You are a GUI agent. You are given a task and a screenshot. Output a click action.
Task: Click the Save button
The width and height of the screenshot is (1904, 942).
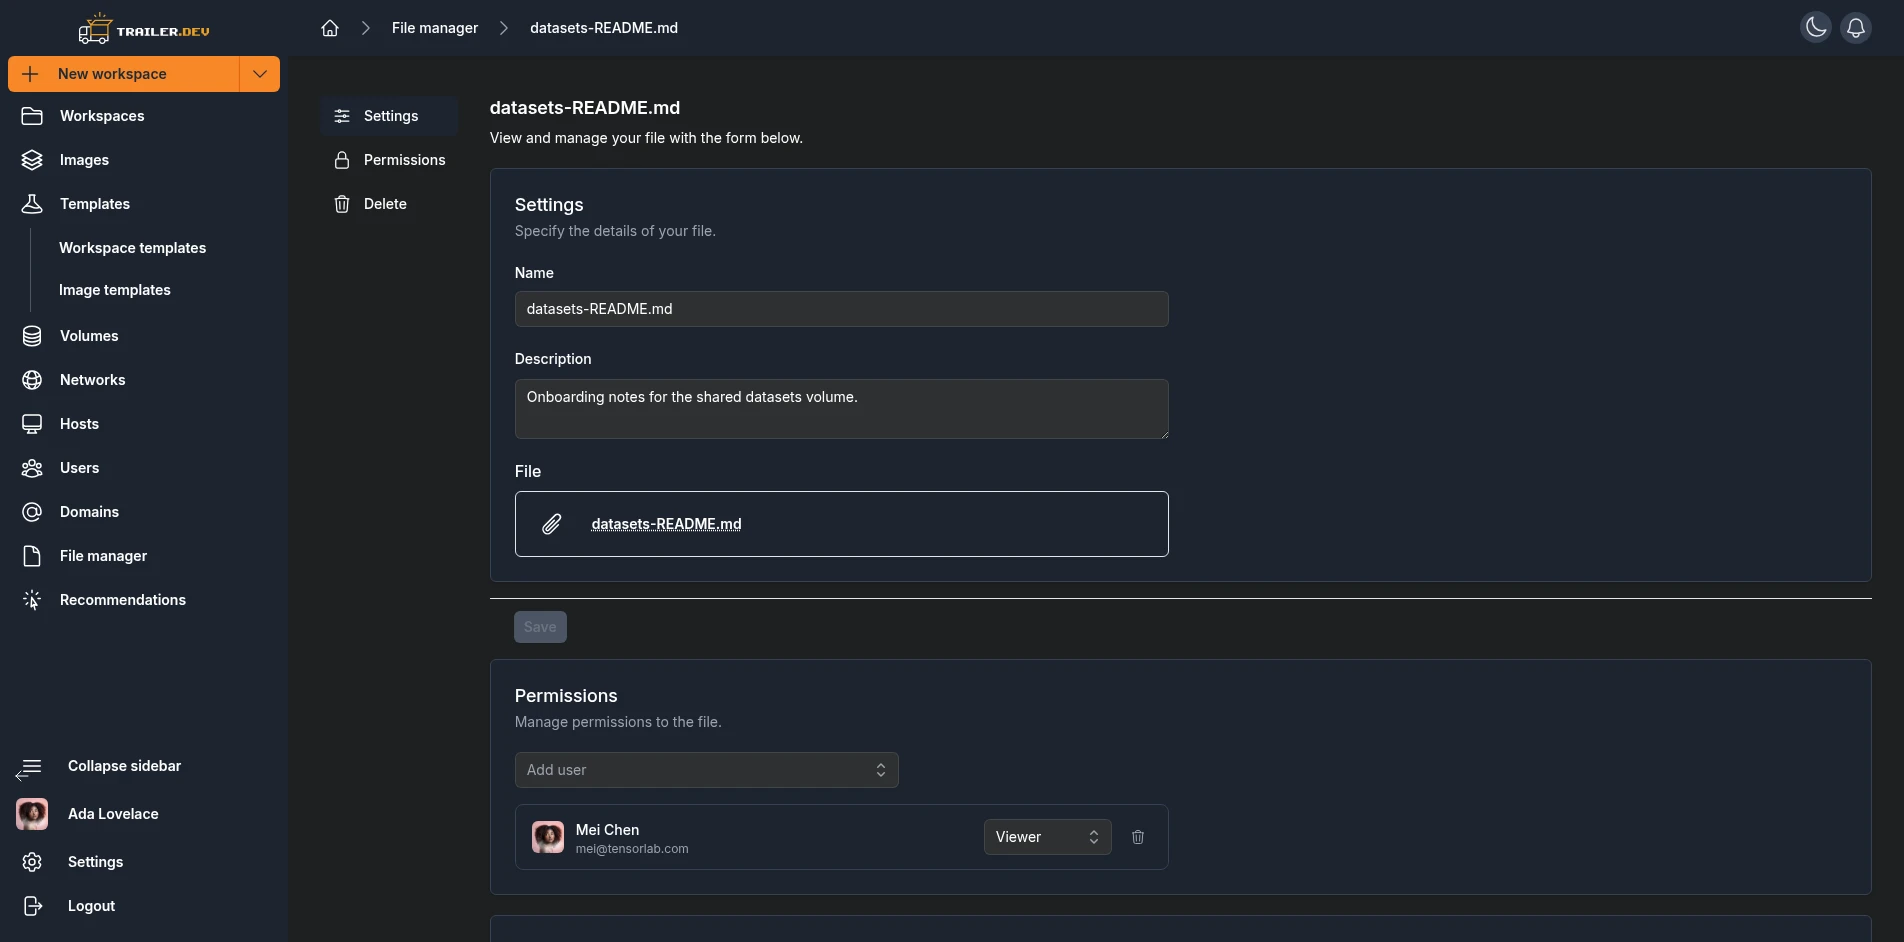[540, 627]
